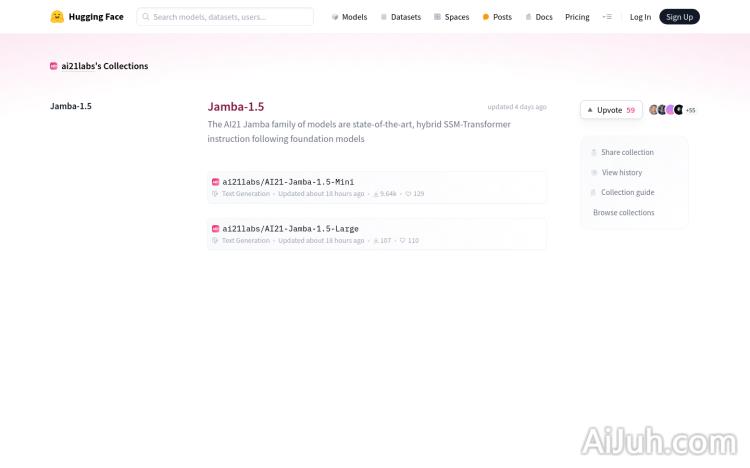This screenshot has height=468, width=750.
Task: Open the Models menu item
Action: tap(349, 17)
